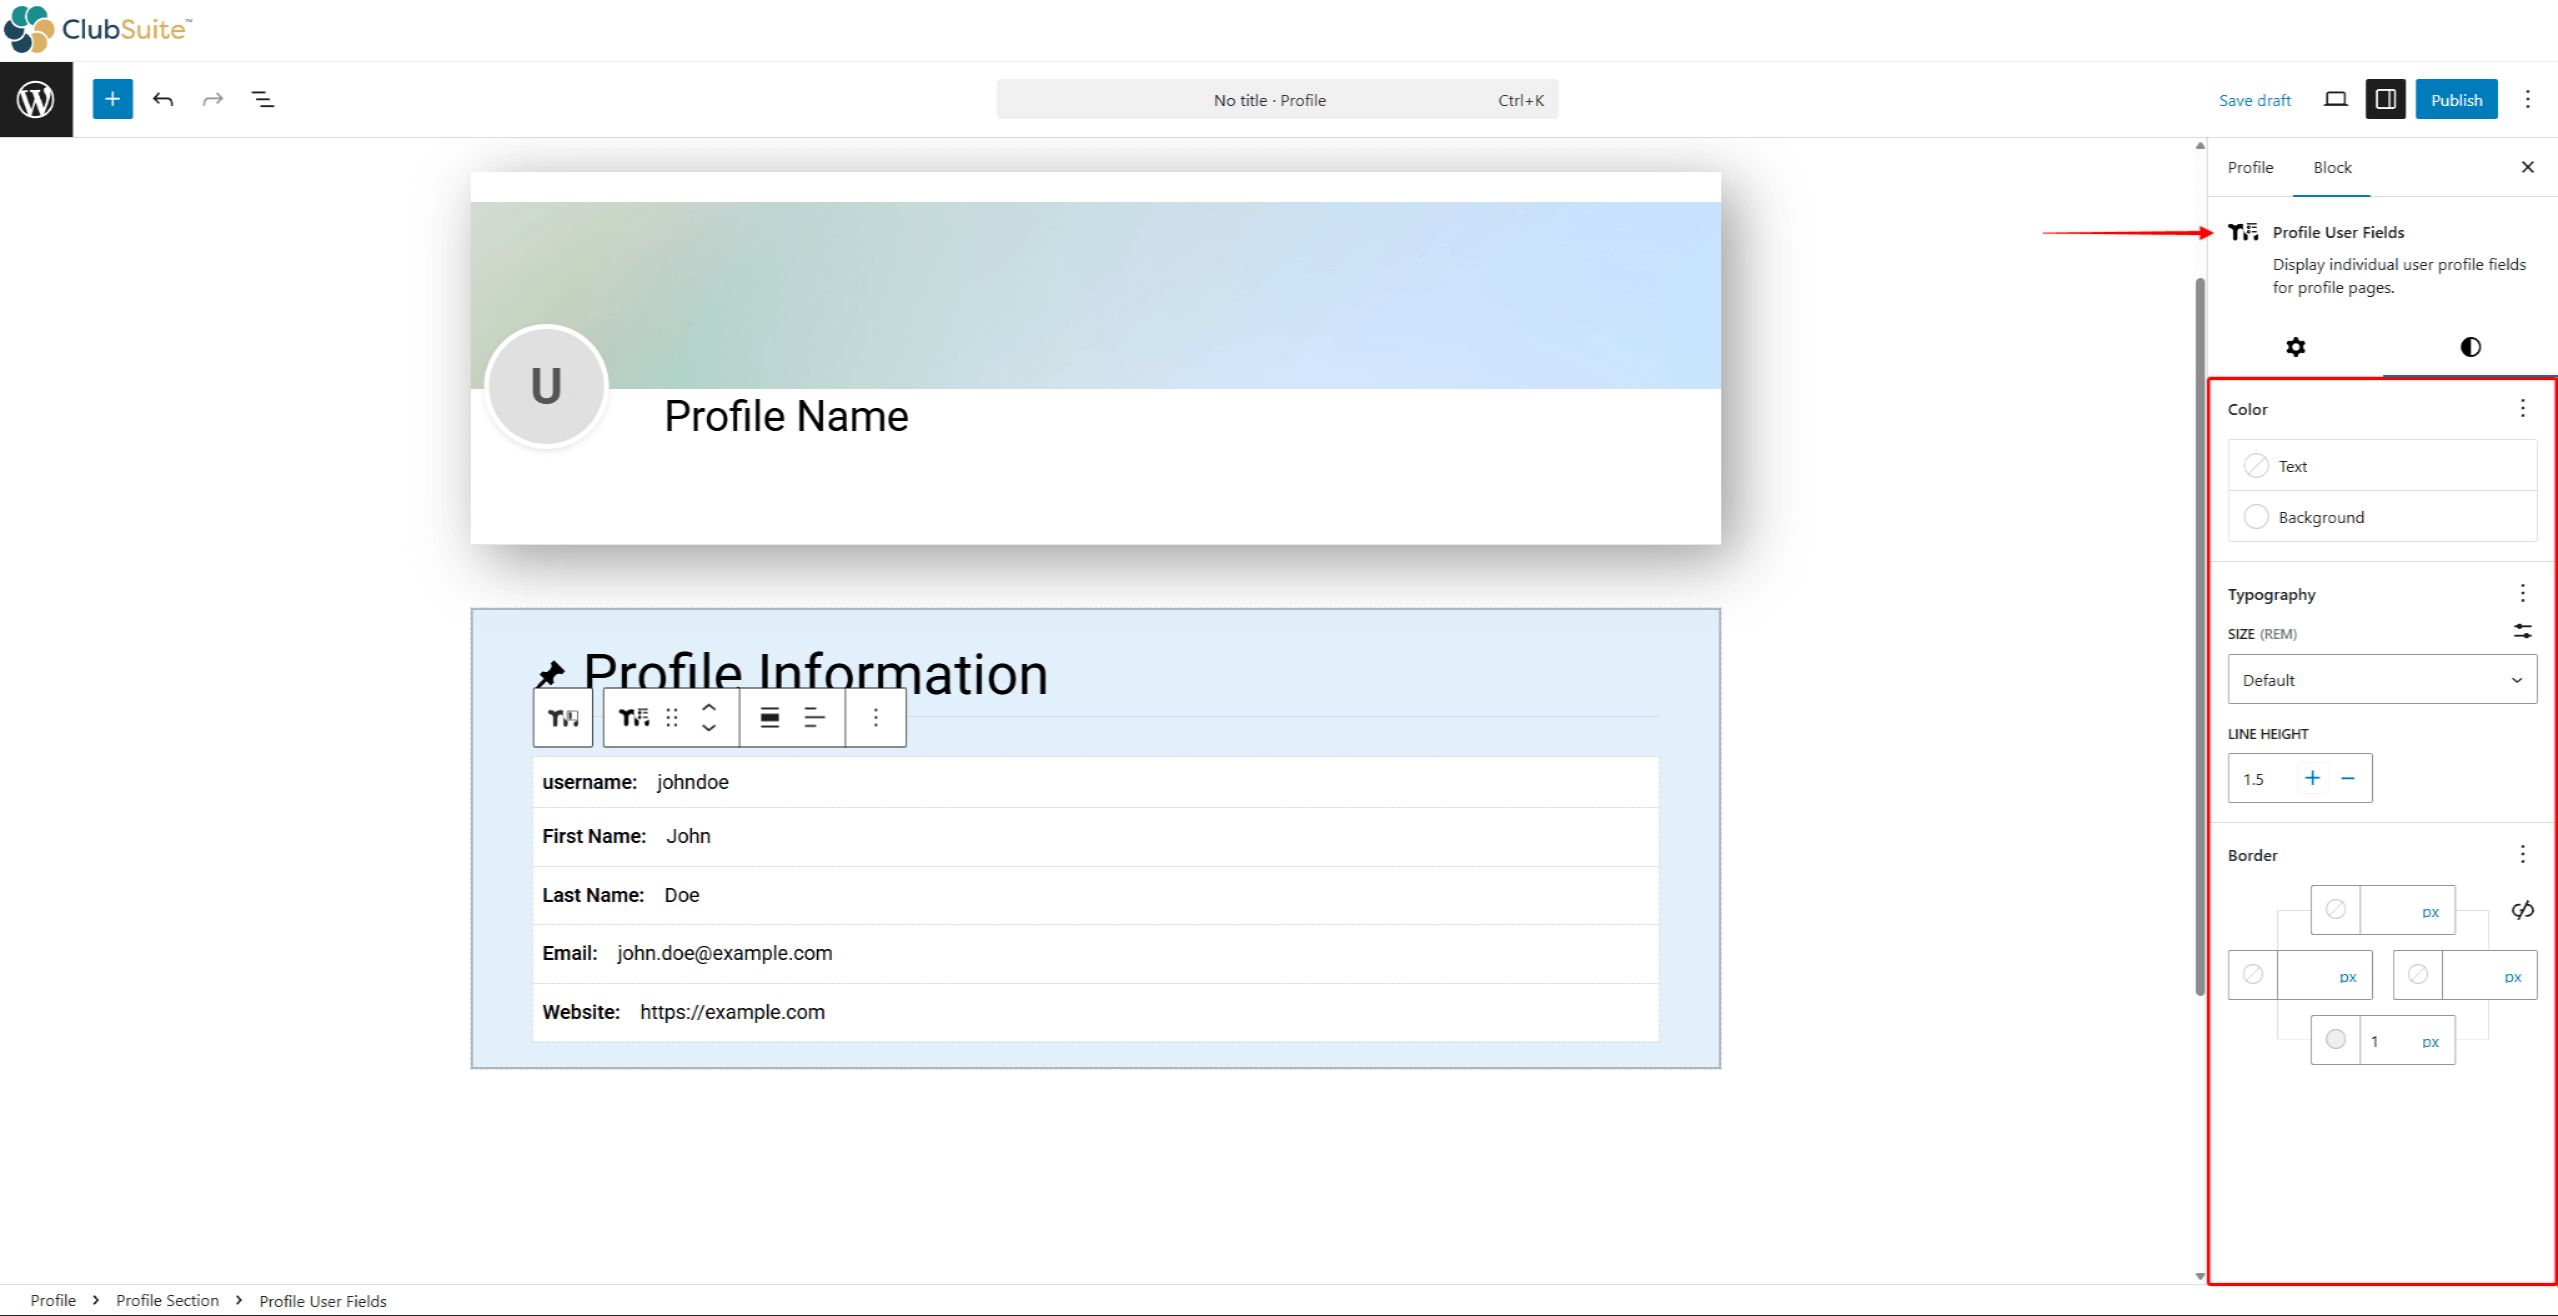Switch to the Profile sidebar tab
The height and width of the screenshot is (1316, 2558).
click(2249, 167)
